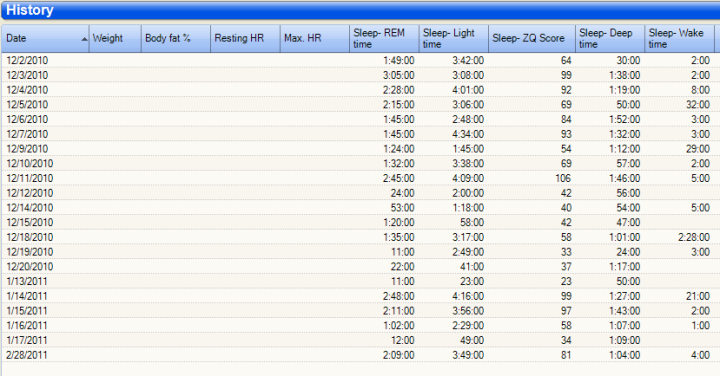Click ZQ score 106 on 12/11/2010

(x=563, y=178)
